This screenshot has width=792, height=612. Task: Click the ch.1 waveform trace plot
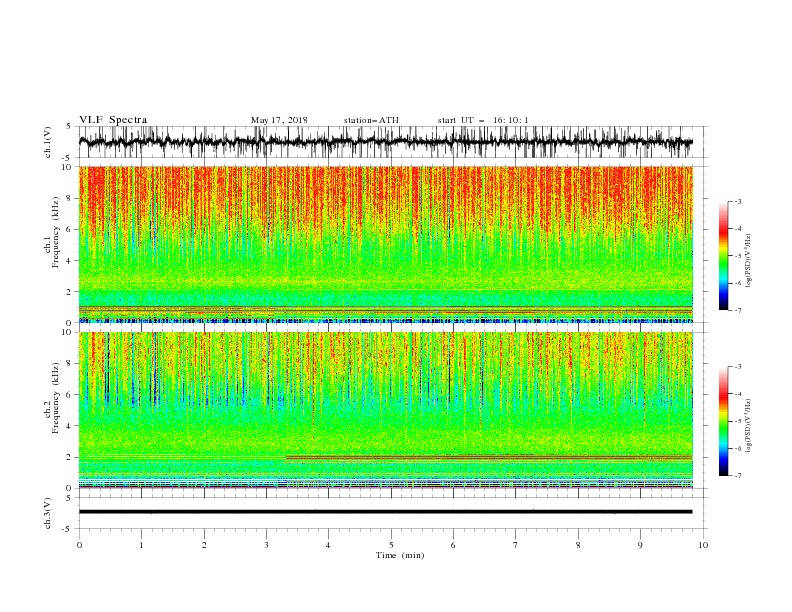(386, 142)
